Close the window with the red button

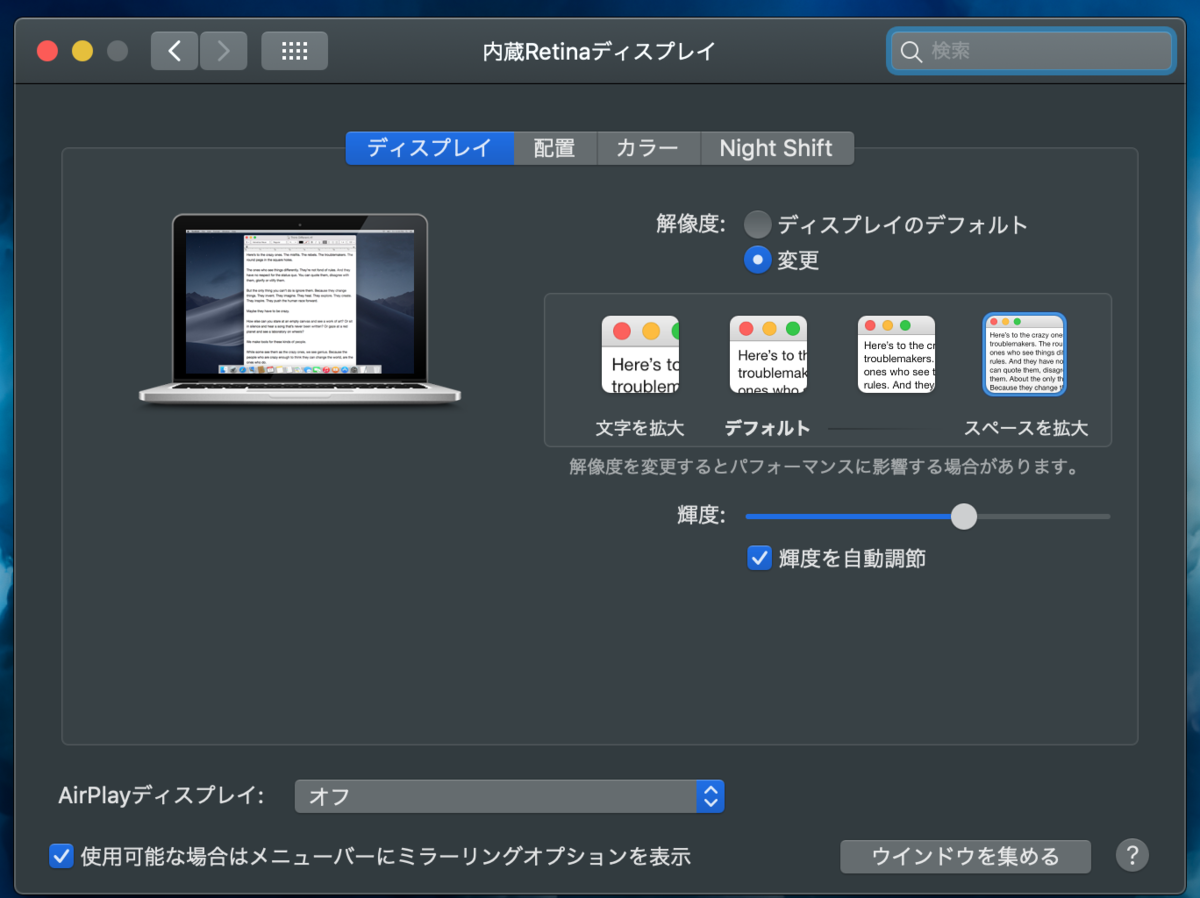(x=48, y=50)
